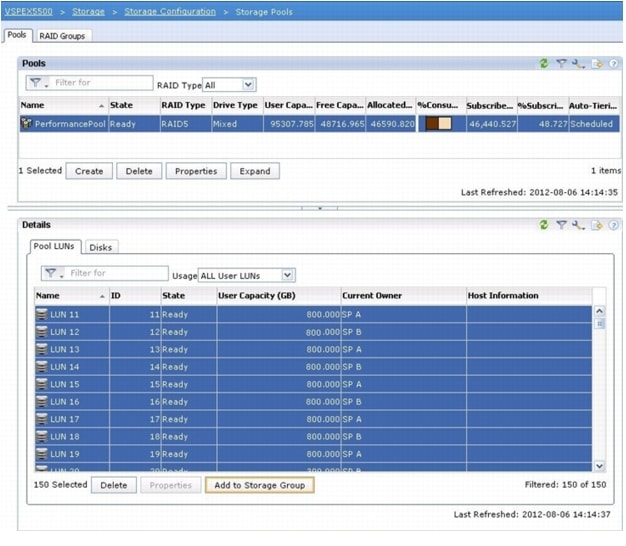Click the Expand button for the pool

tap(254, 171)
